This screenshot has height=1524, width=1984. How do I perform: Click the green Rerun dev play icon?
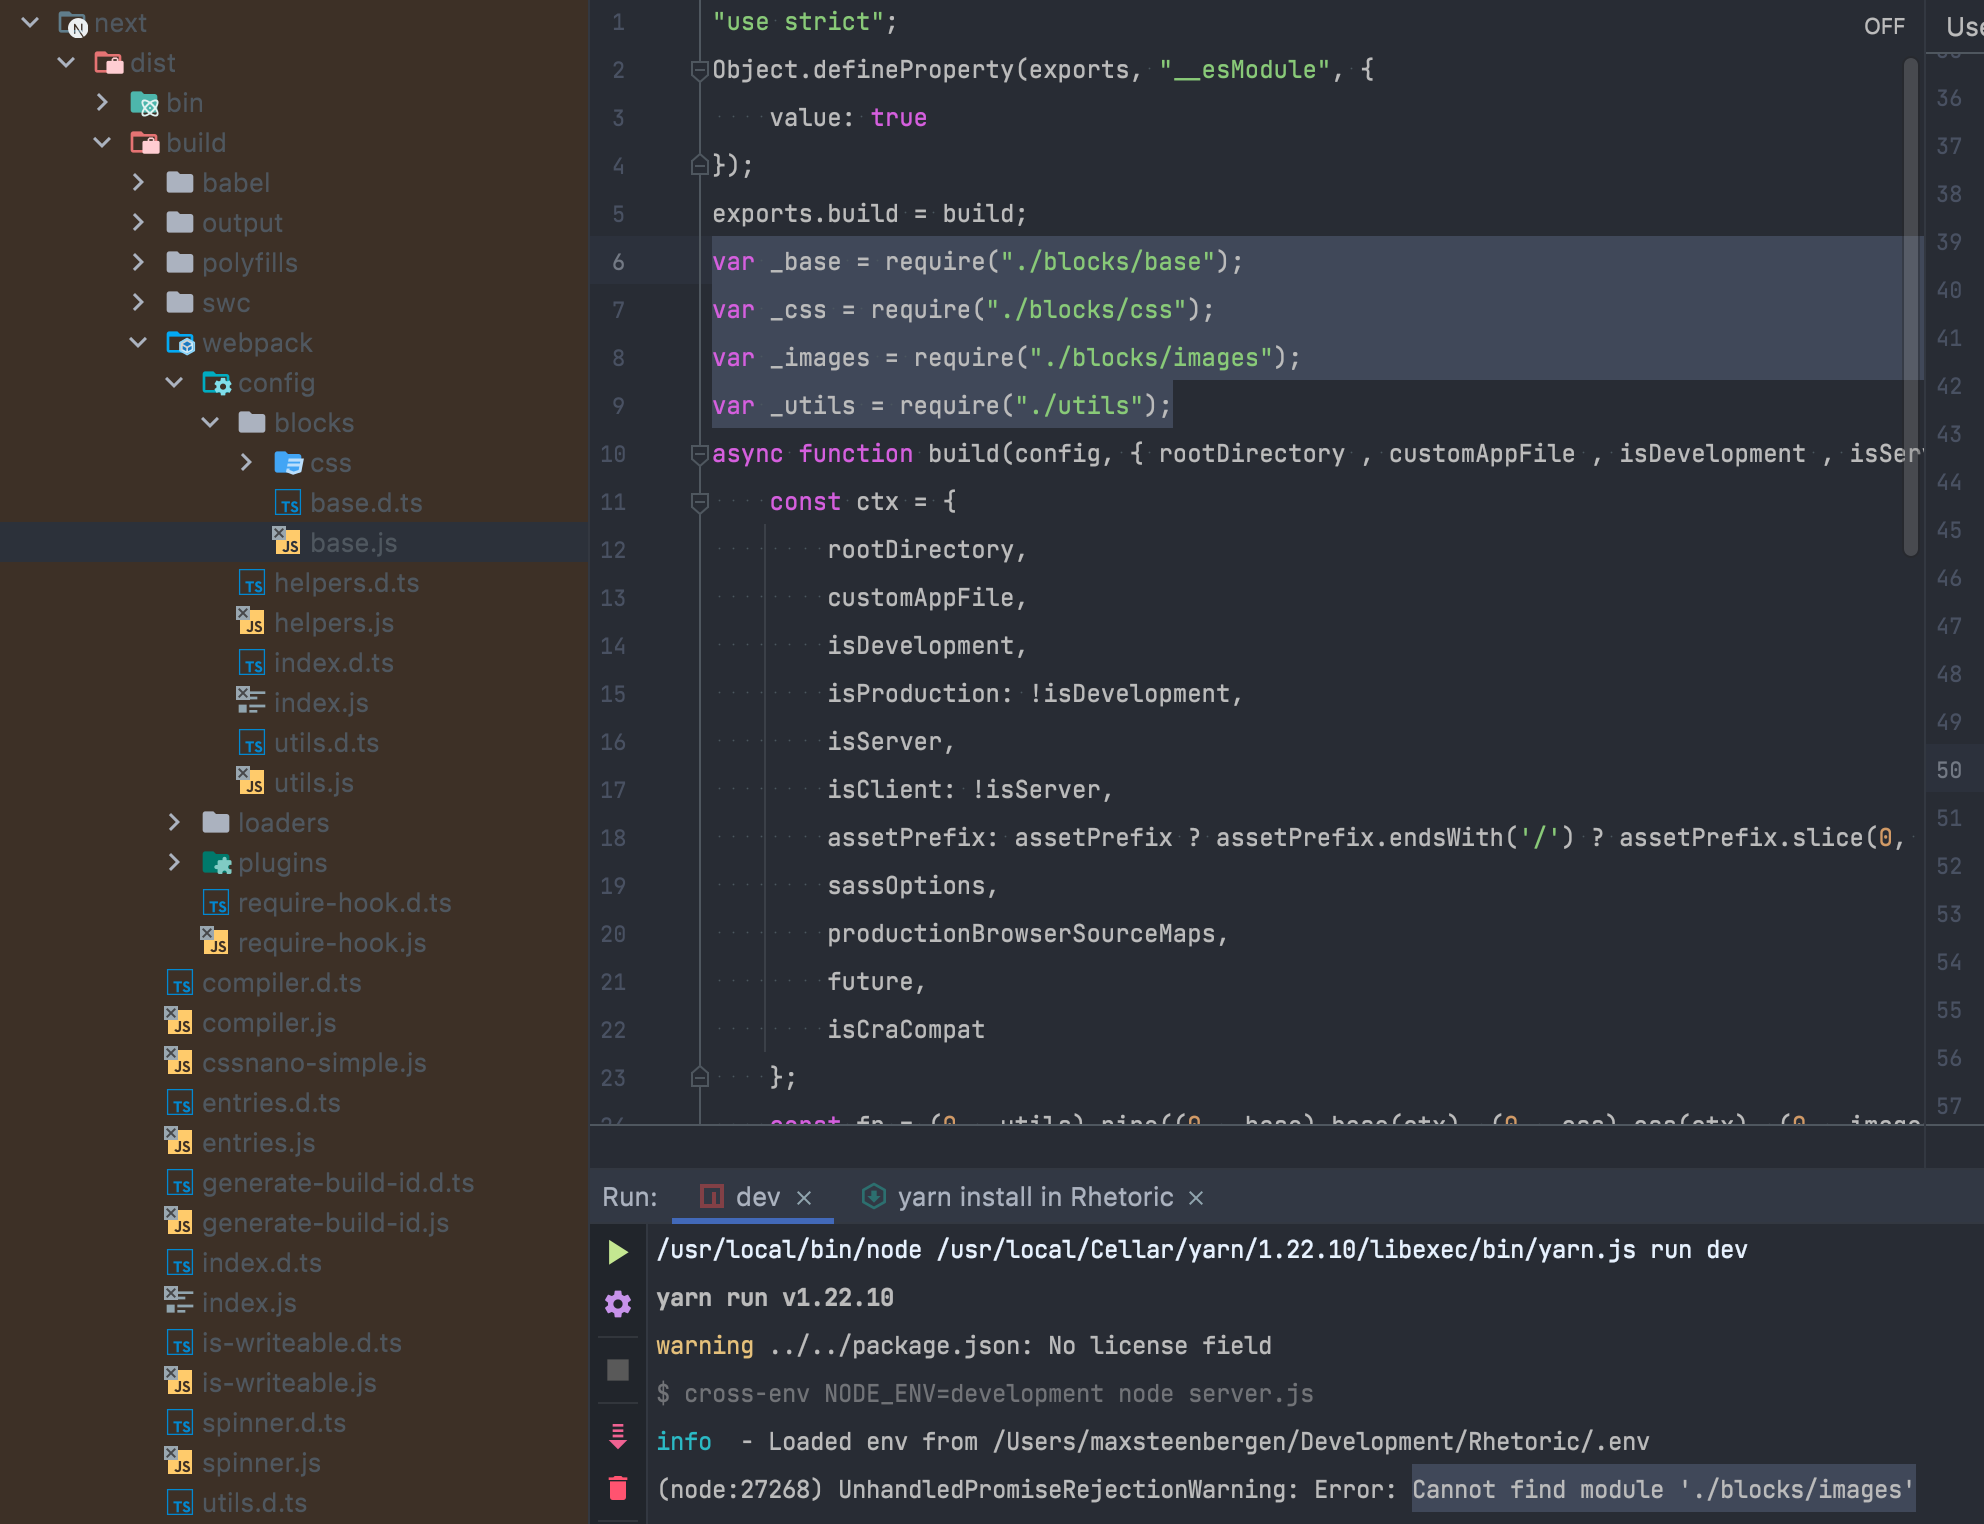[618, 1252]
